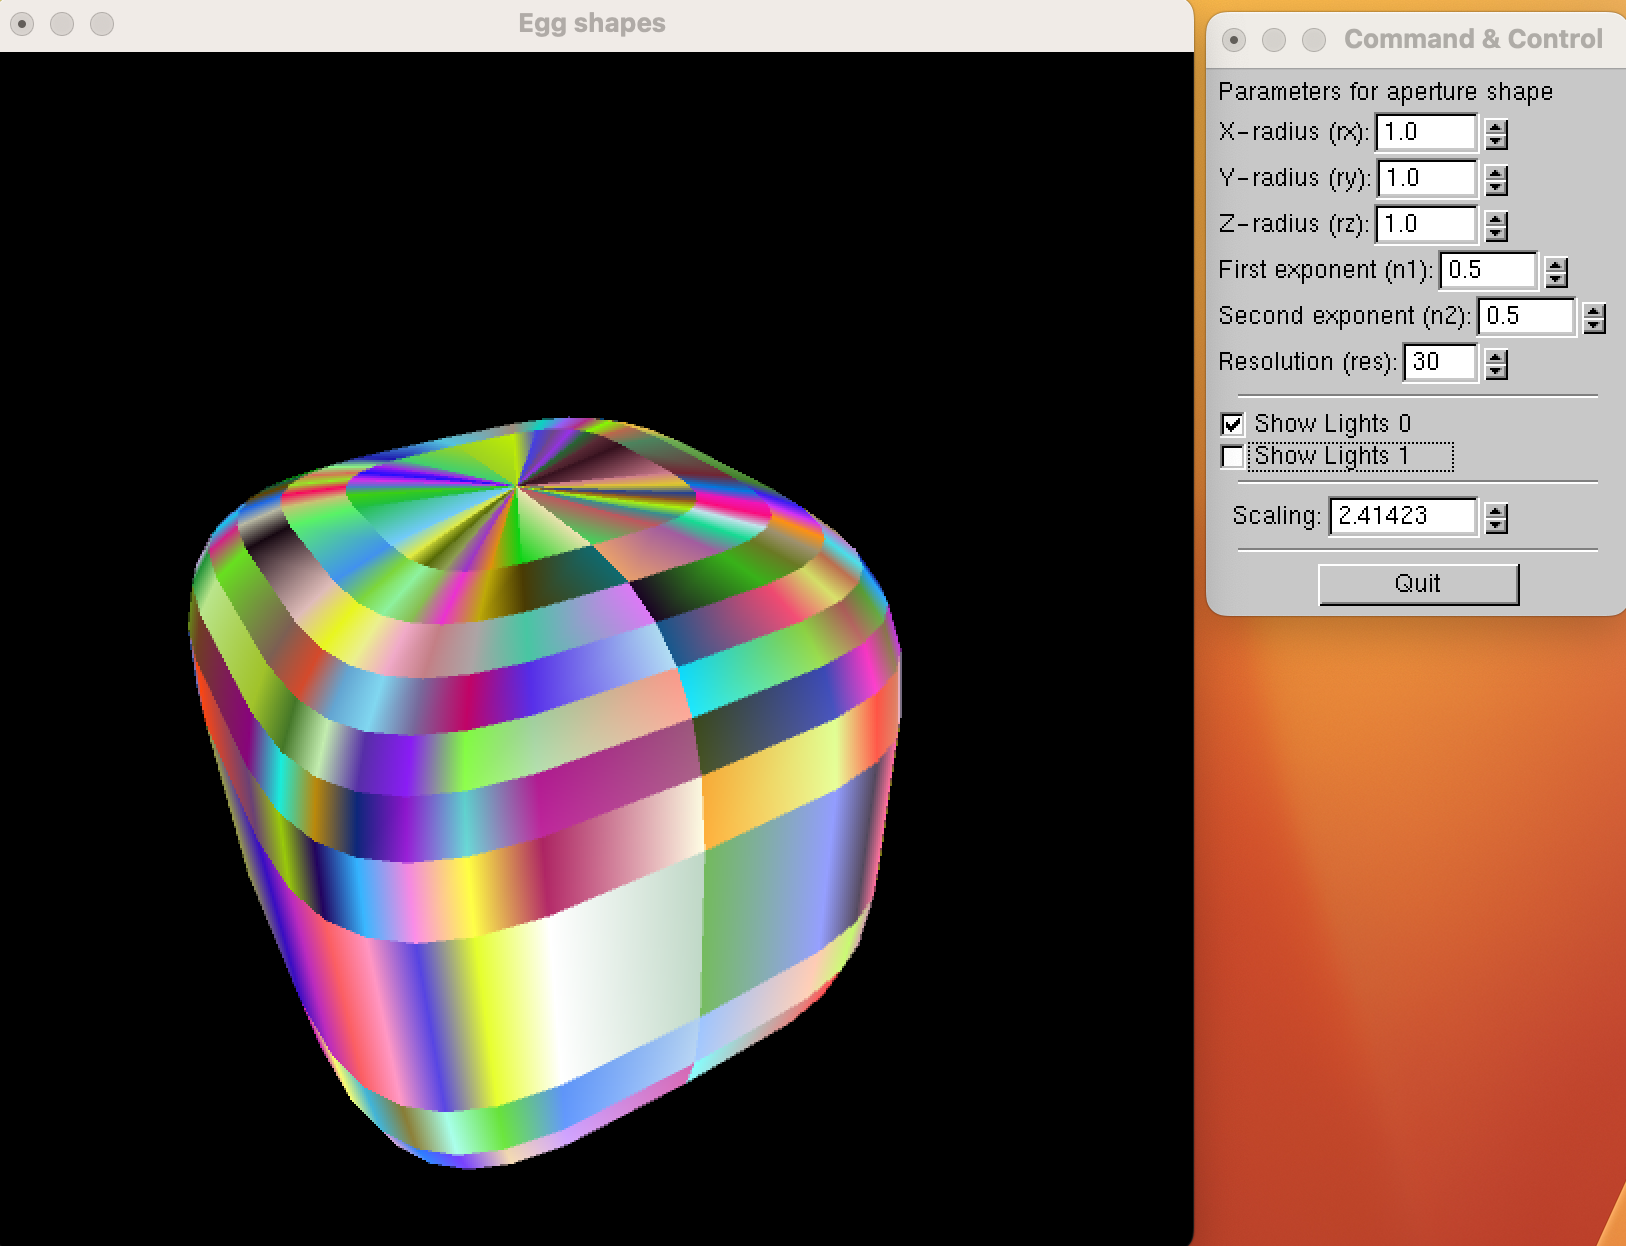Screen dimensions: 1626x1246
Task: Click the X-radius increment arrow
Action: pos(1496,127)
